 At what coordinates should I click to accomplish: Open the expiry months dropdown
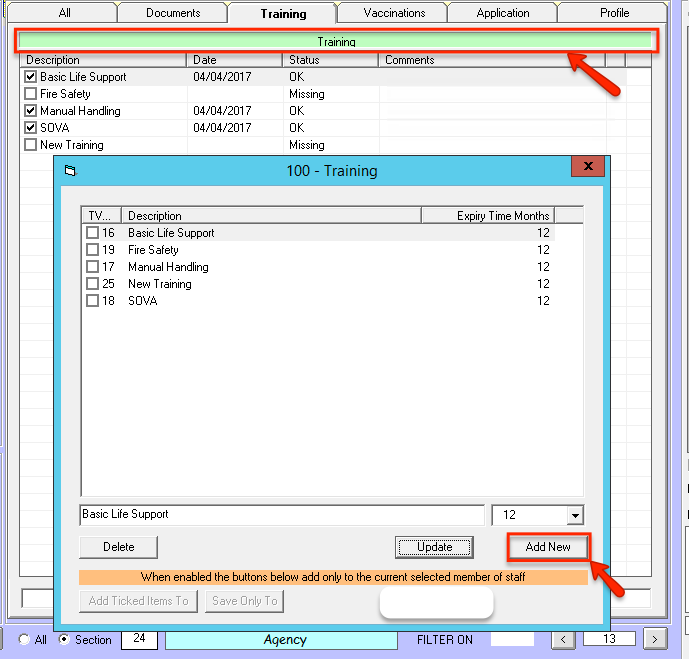pyautogui.click(x=575, y=515)
